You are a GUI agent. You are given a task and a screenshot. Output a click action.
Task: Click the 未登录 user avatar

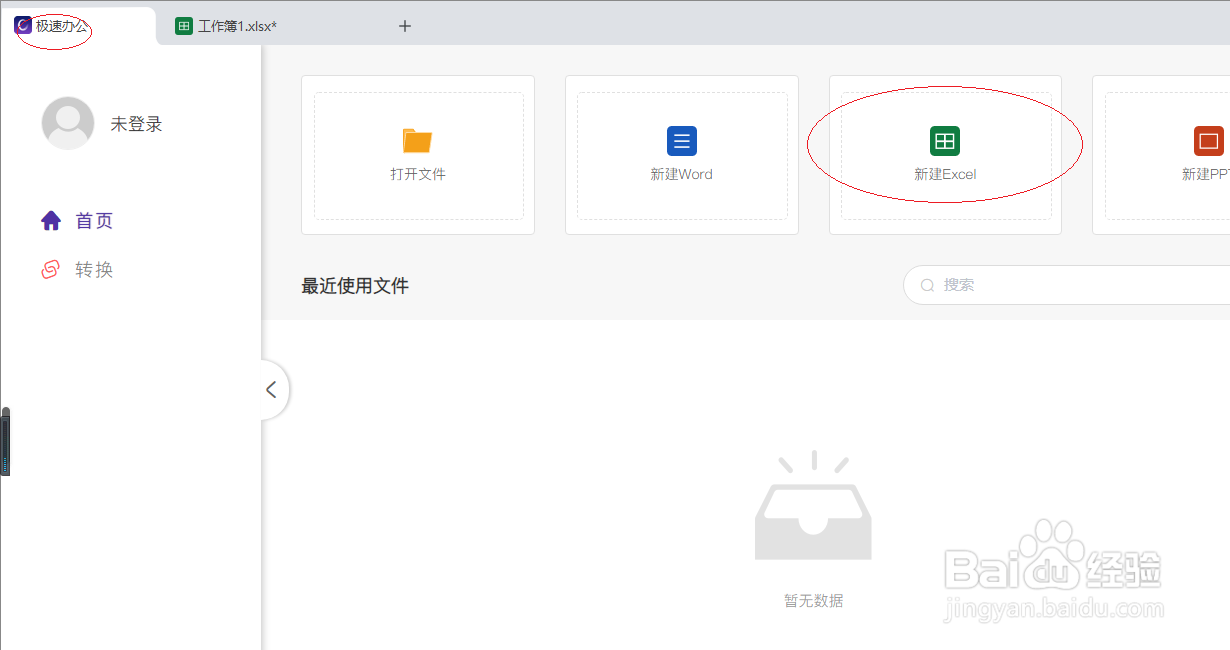coord(67,122)
